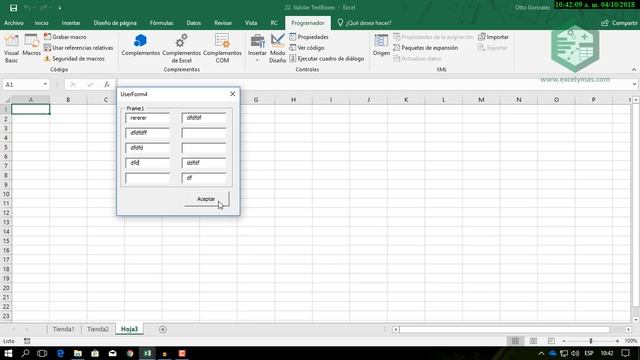The height and width of the screenshot is (360, 640).
Task: Click the select-all corner of the sheet
Action: tap(6, 100)
